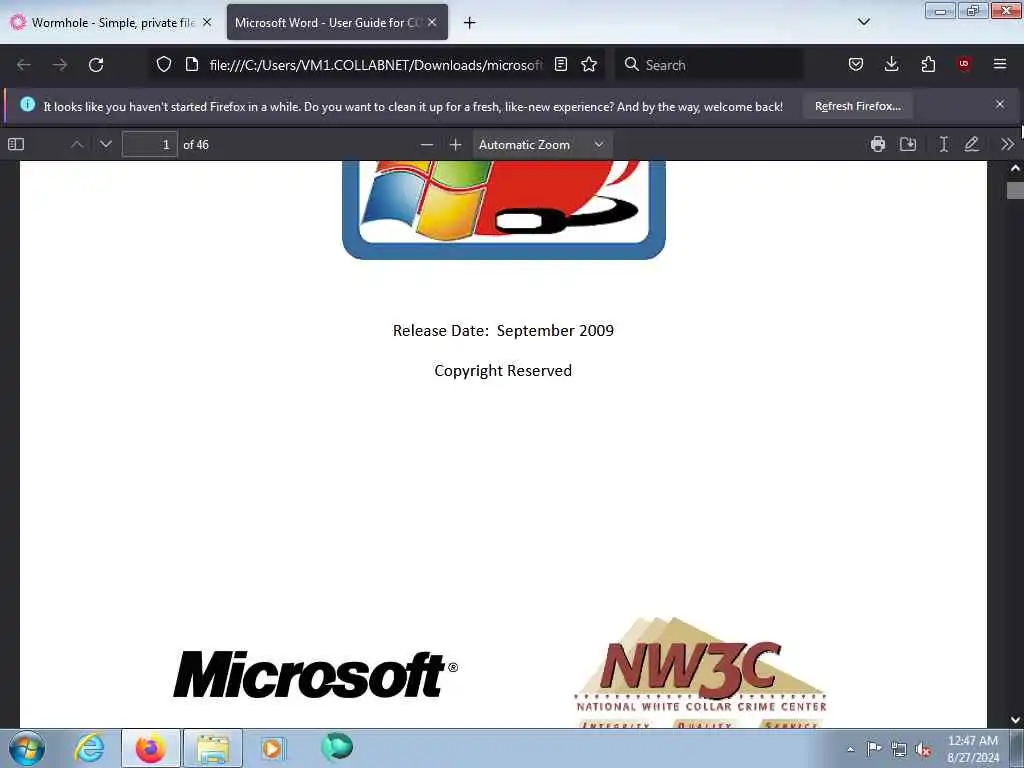Show hidden system tray icons
1024x768 pixels.
[850, 749]
